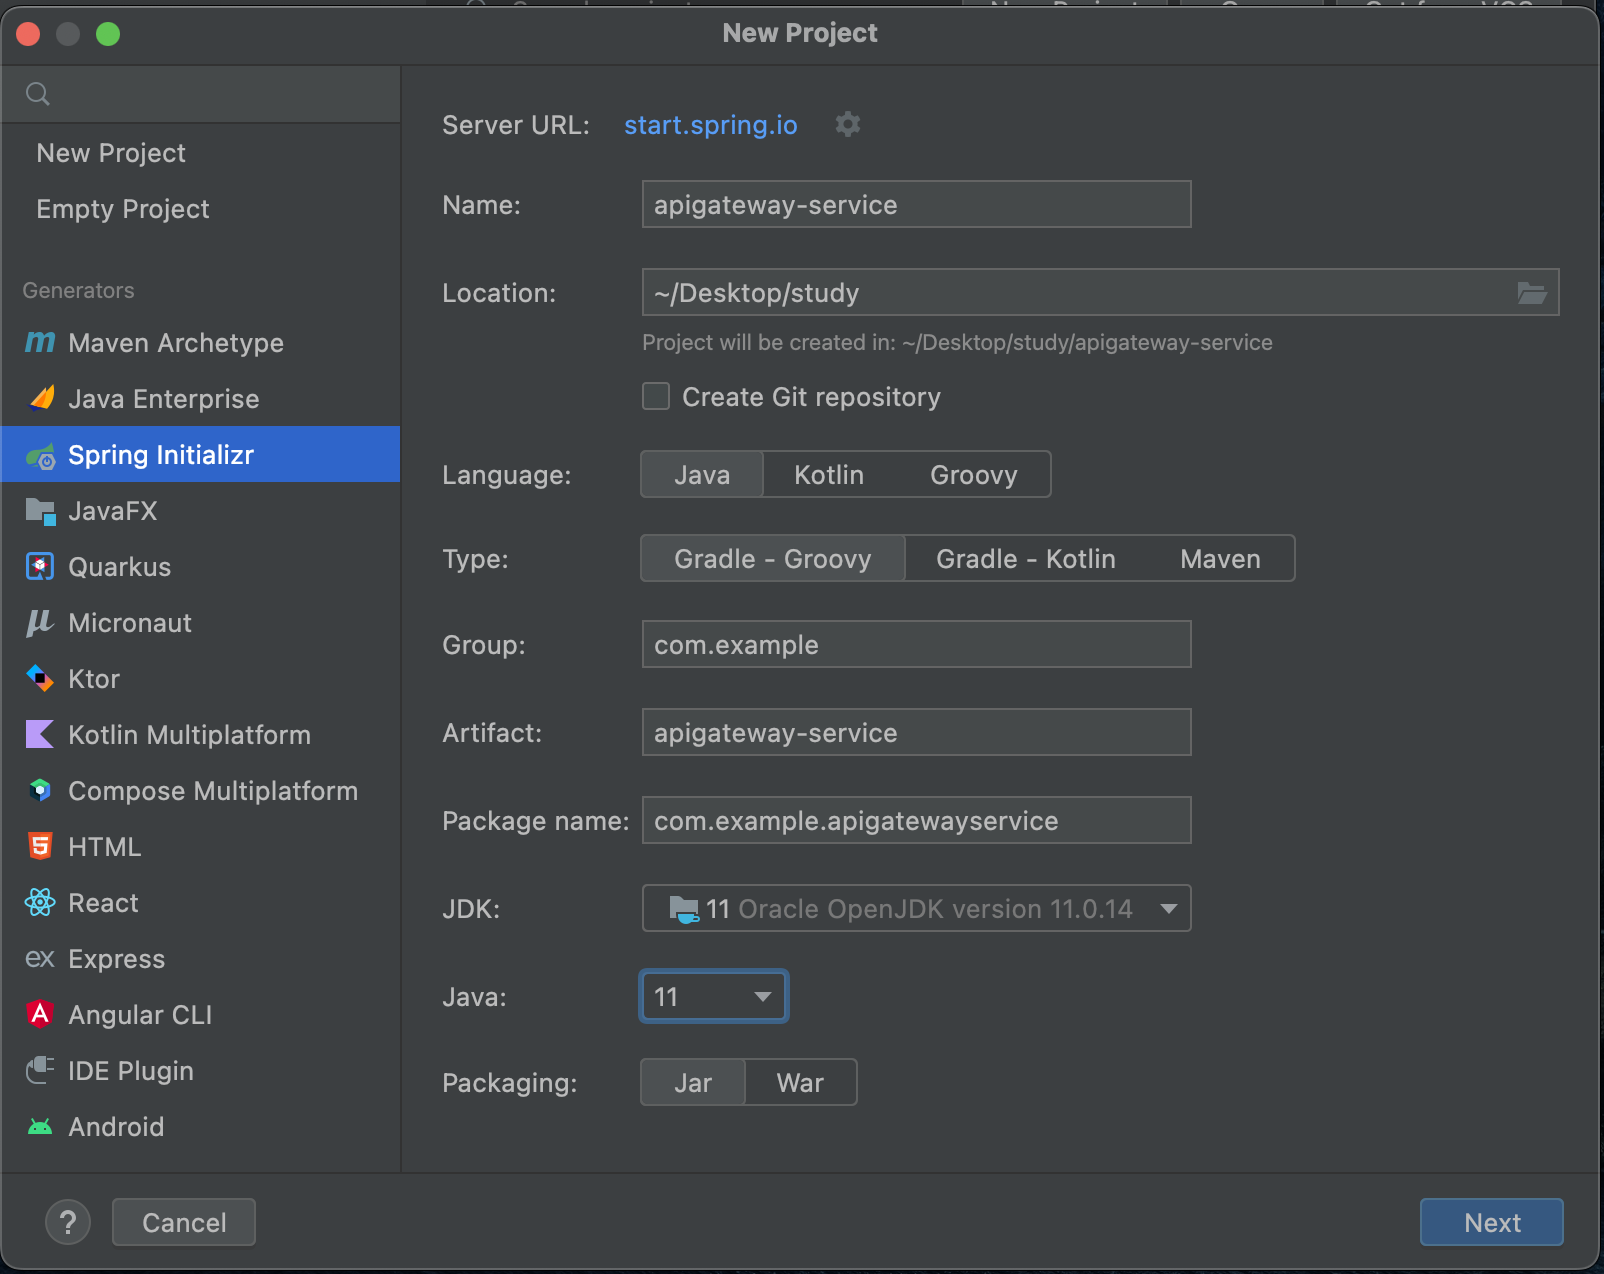Image resolution: width=1604 pixels, height=1274 pixels.
Task: Select the Micronaut generator label
Action: pyautogui.click(x=130, y=623)
